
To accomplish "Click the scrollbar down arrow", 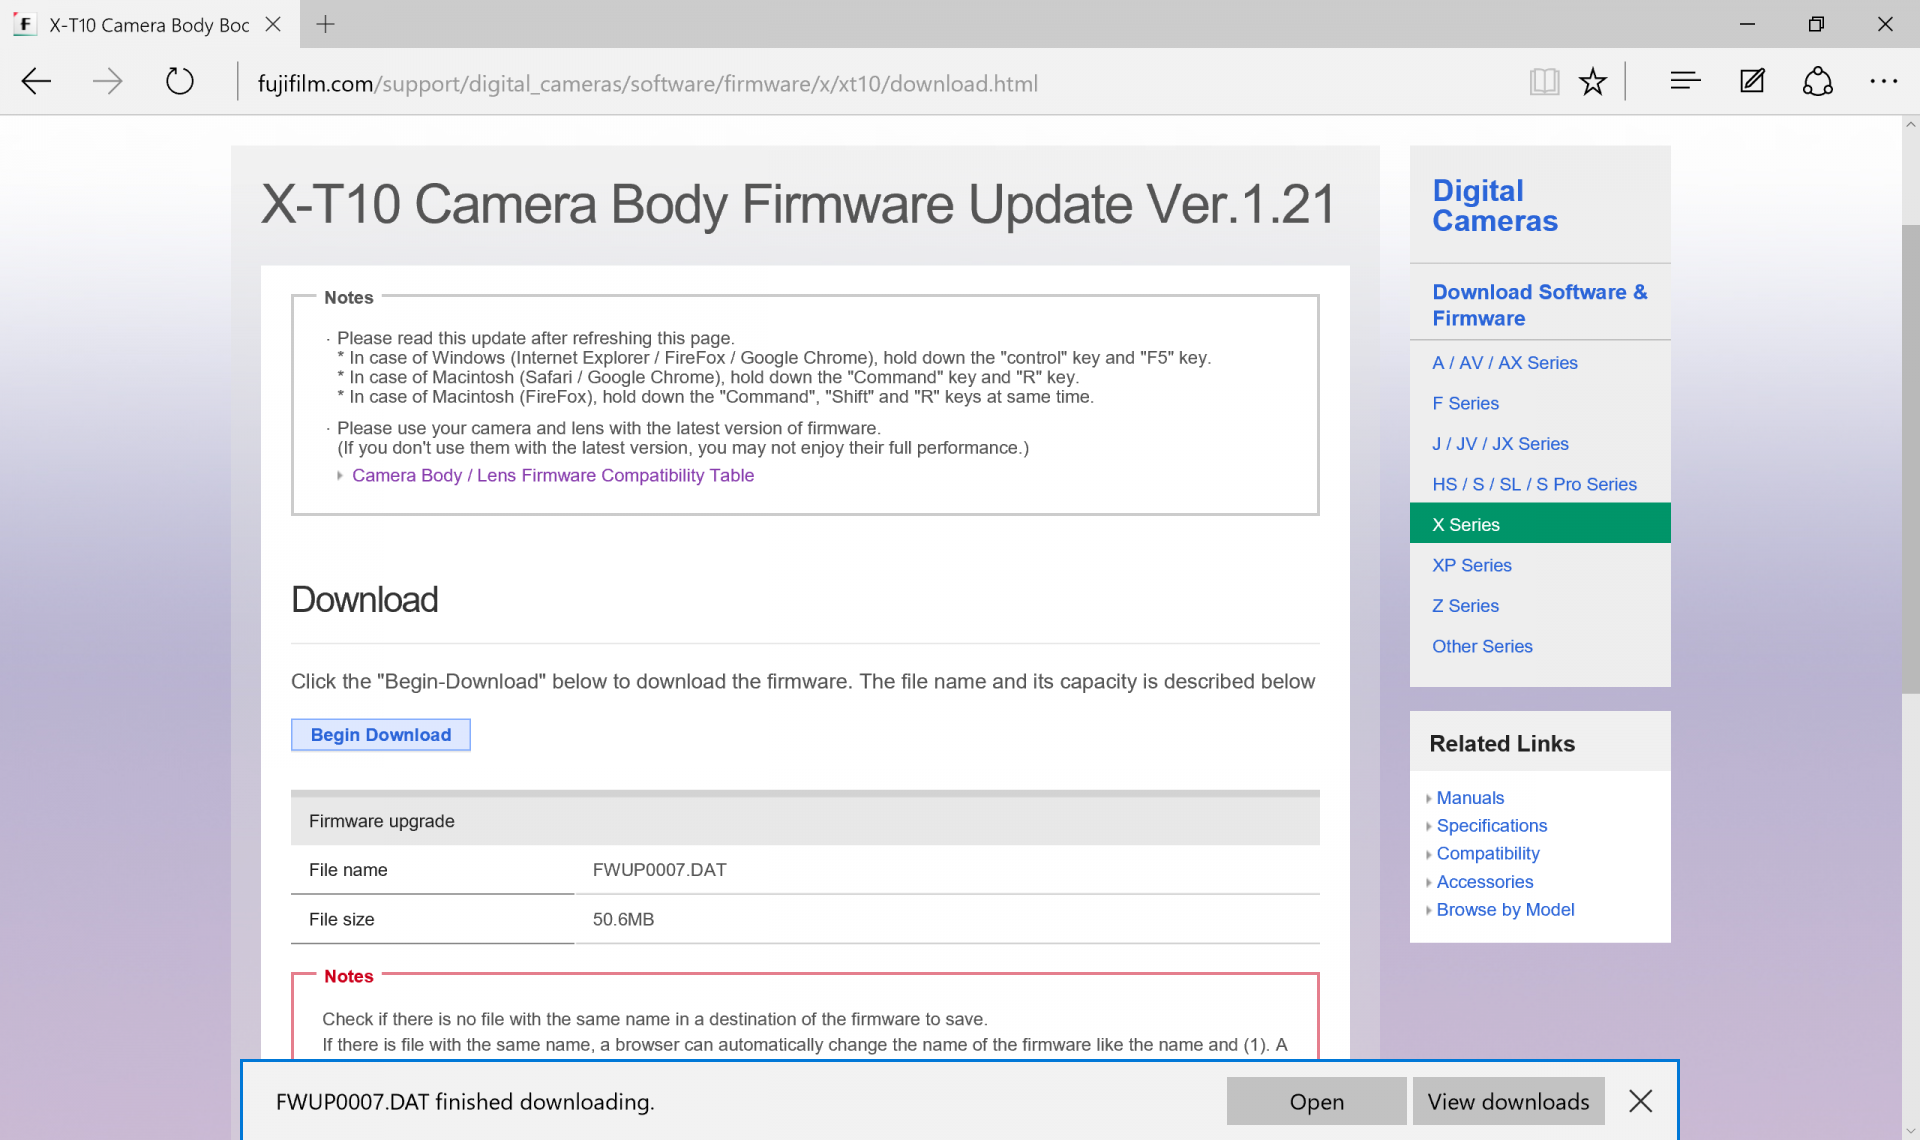I will click(x=1910, y=1131).
